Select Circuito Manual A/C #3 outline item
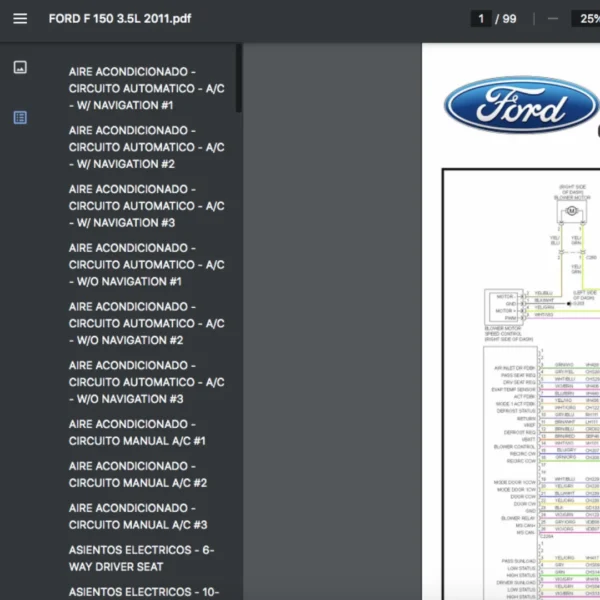This screenshot has height=600, width=600. tap(138, 516)
